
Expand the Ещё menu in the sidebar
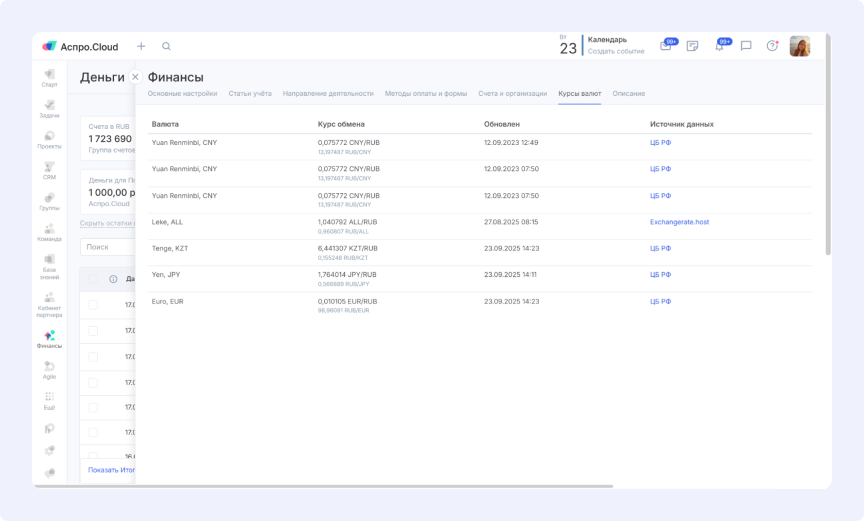pyautogui.click(x=49, y=401)
